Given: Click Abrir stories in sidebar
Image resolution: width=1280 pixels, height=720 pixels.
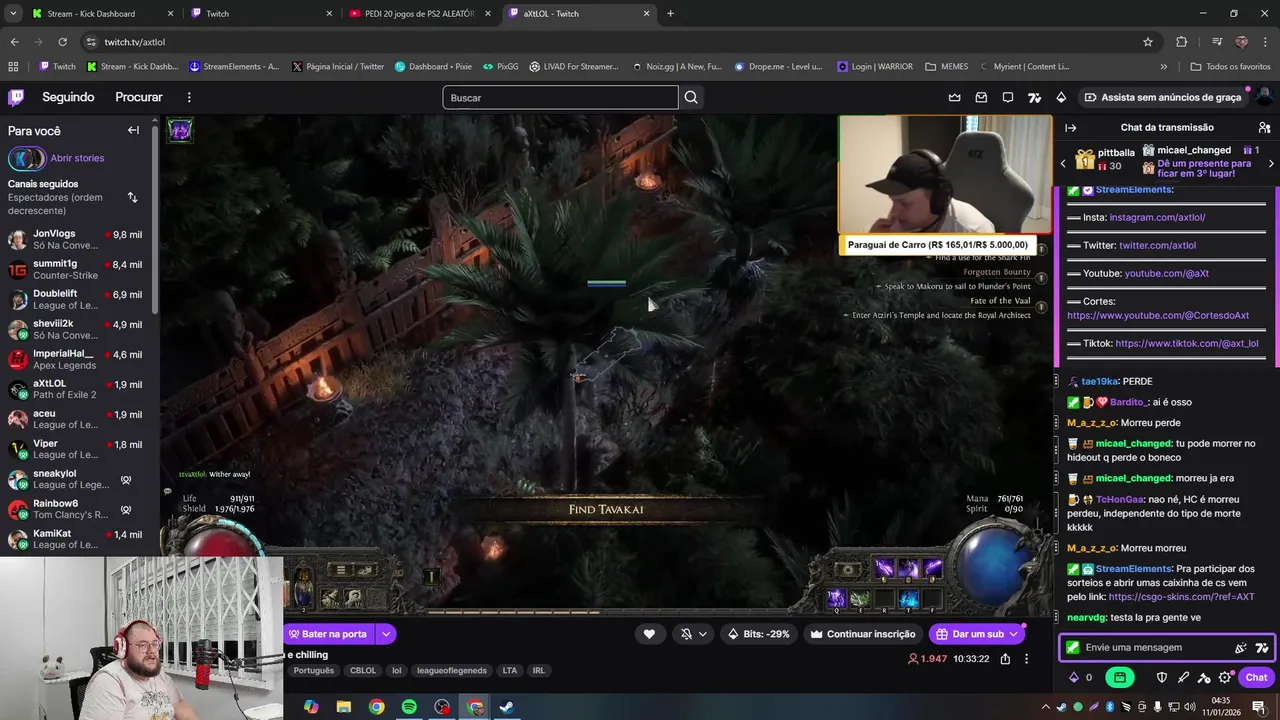Looking at the screenshot, I should [77, 158].
